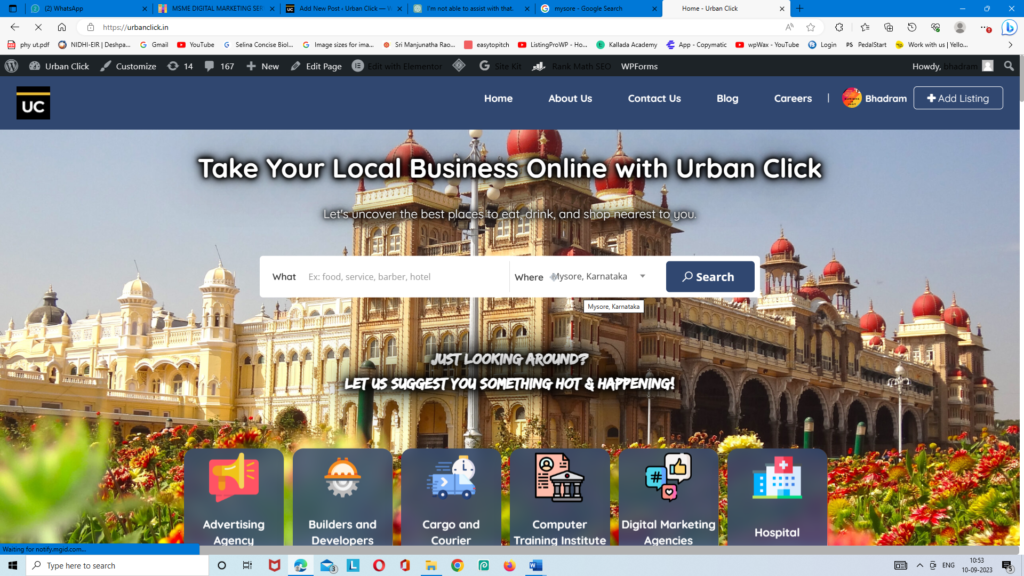Click the browser home button
Image resolution: width=1024 pixels, height=576 pixels.
pyautogui.click(x=61, y=27)
